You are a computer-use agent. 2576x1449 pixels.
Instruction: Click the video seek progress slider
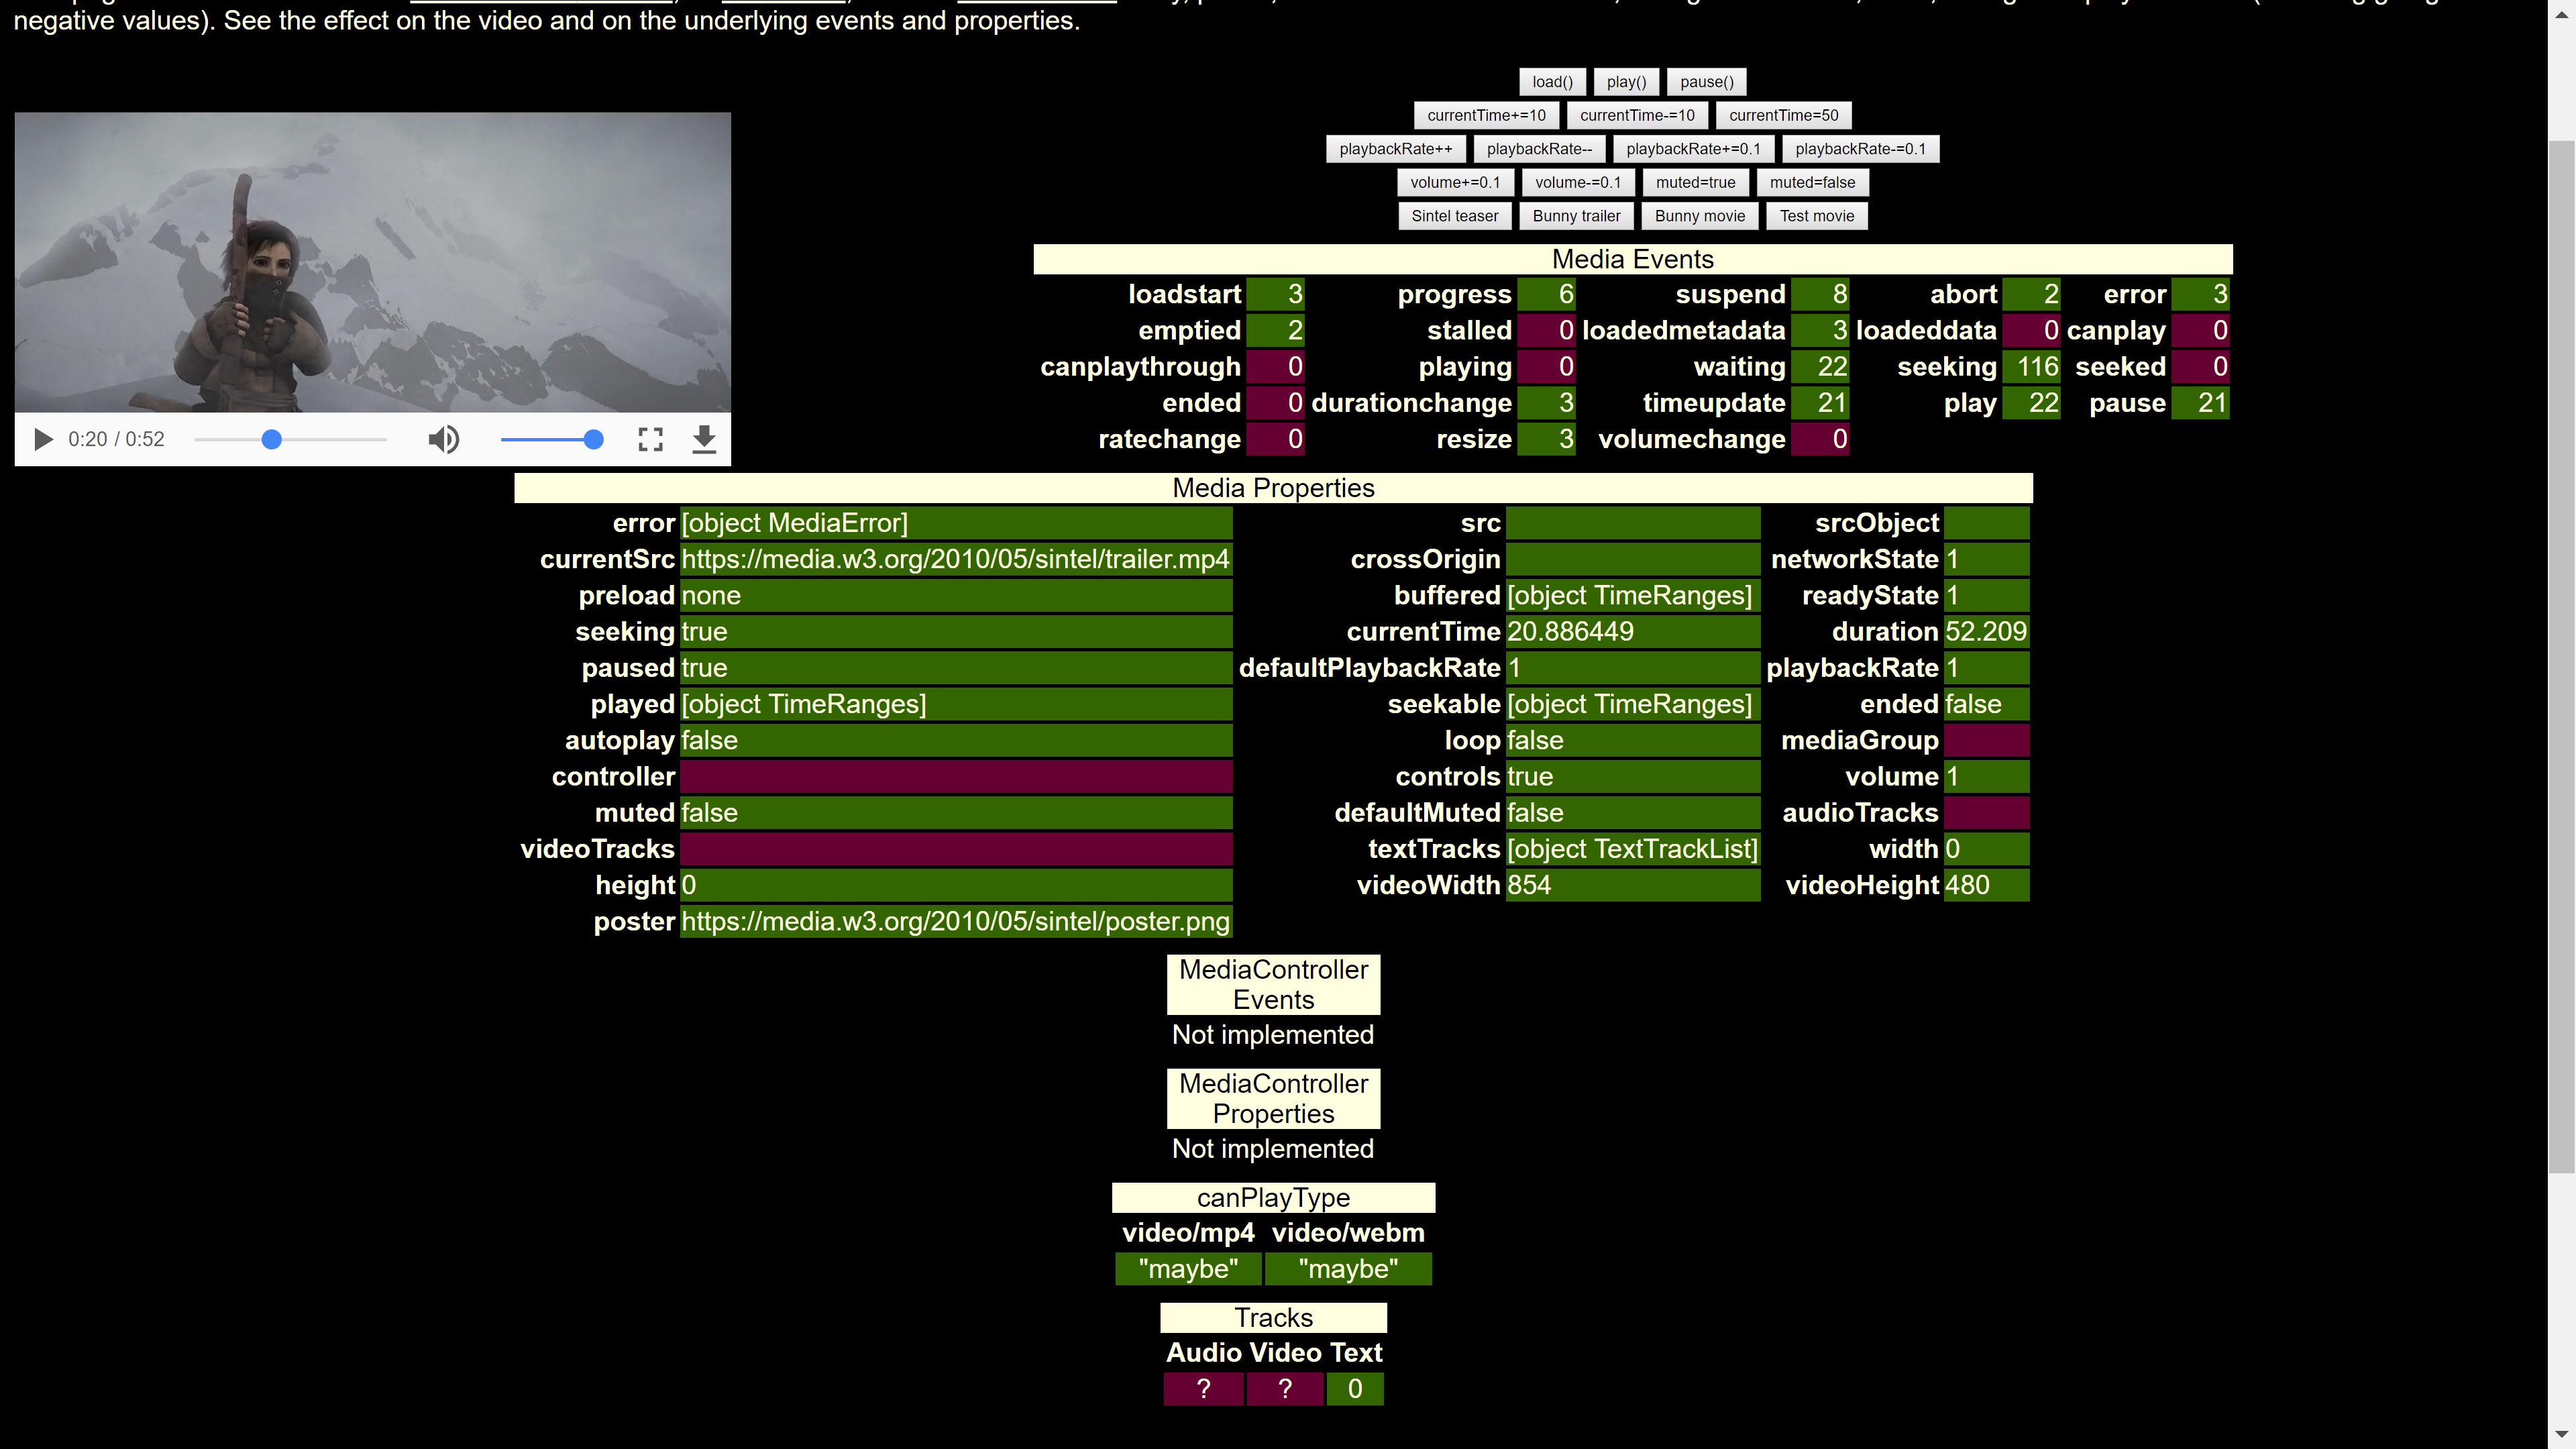(x=290, y=439)
